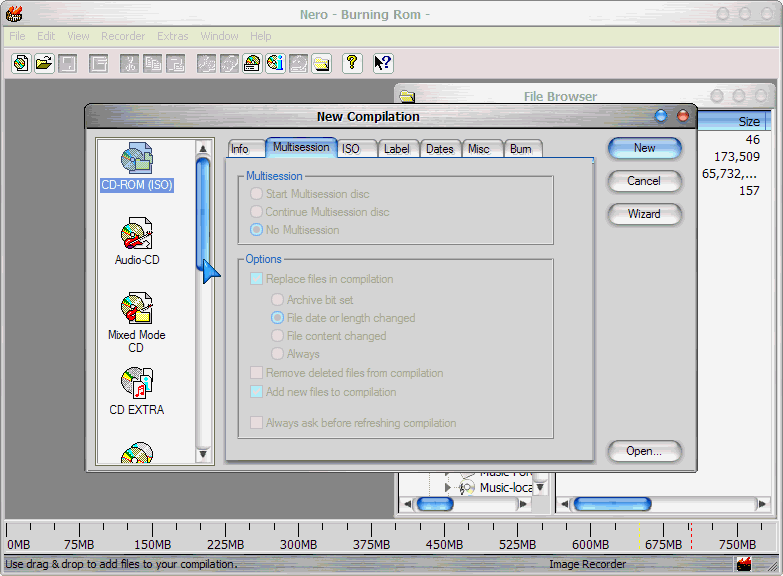783x576 pixels.
Task: Click the Multisession tab
Action: tap(301, 147)
